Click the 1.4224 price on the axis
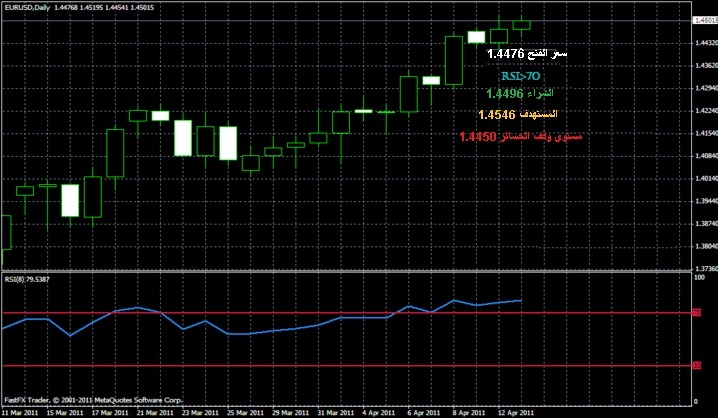The image size is (718, 418). tap(704, 112)
